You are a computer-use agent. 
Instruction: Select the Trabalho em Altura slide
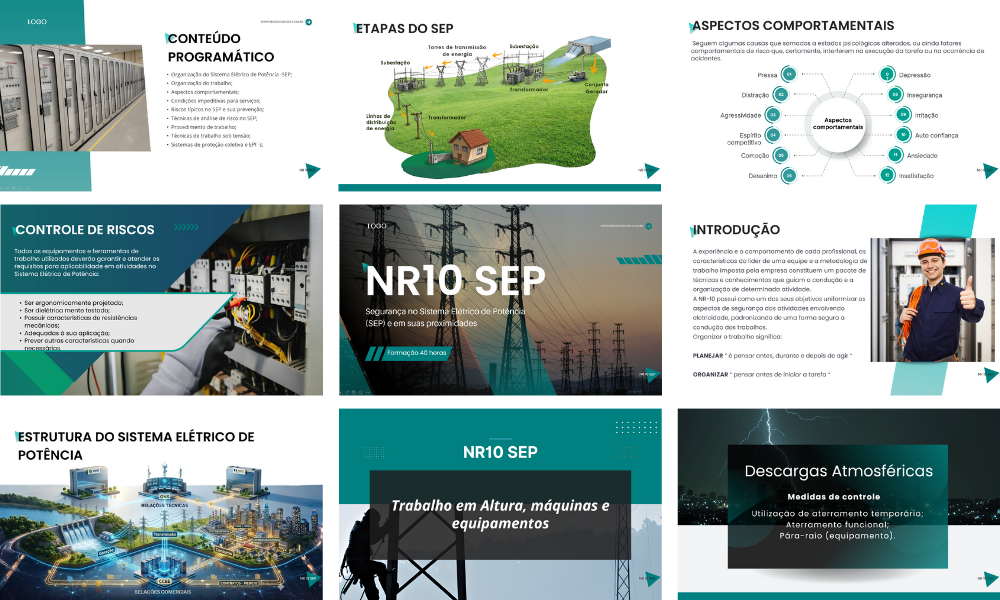click(500, 500)
